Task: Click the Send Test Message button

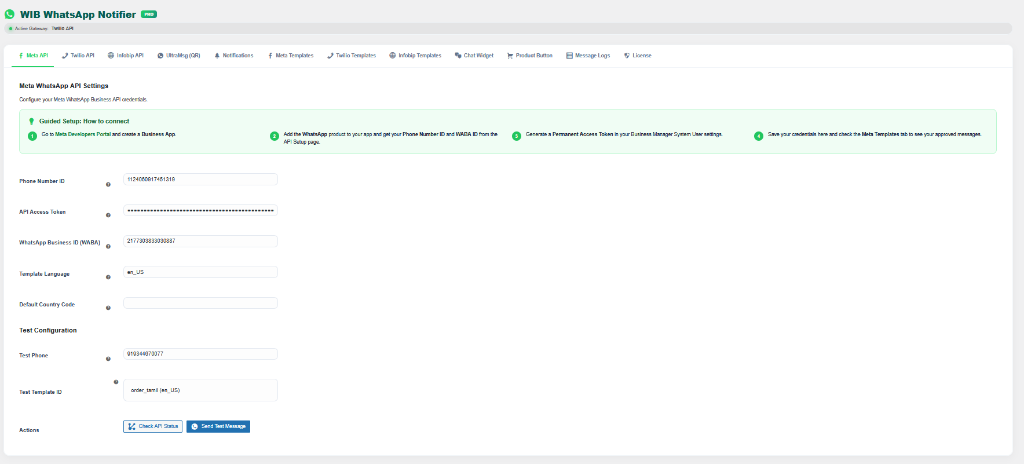Action: pos(218,426)
